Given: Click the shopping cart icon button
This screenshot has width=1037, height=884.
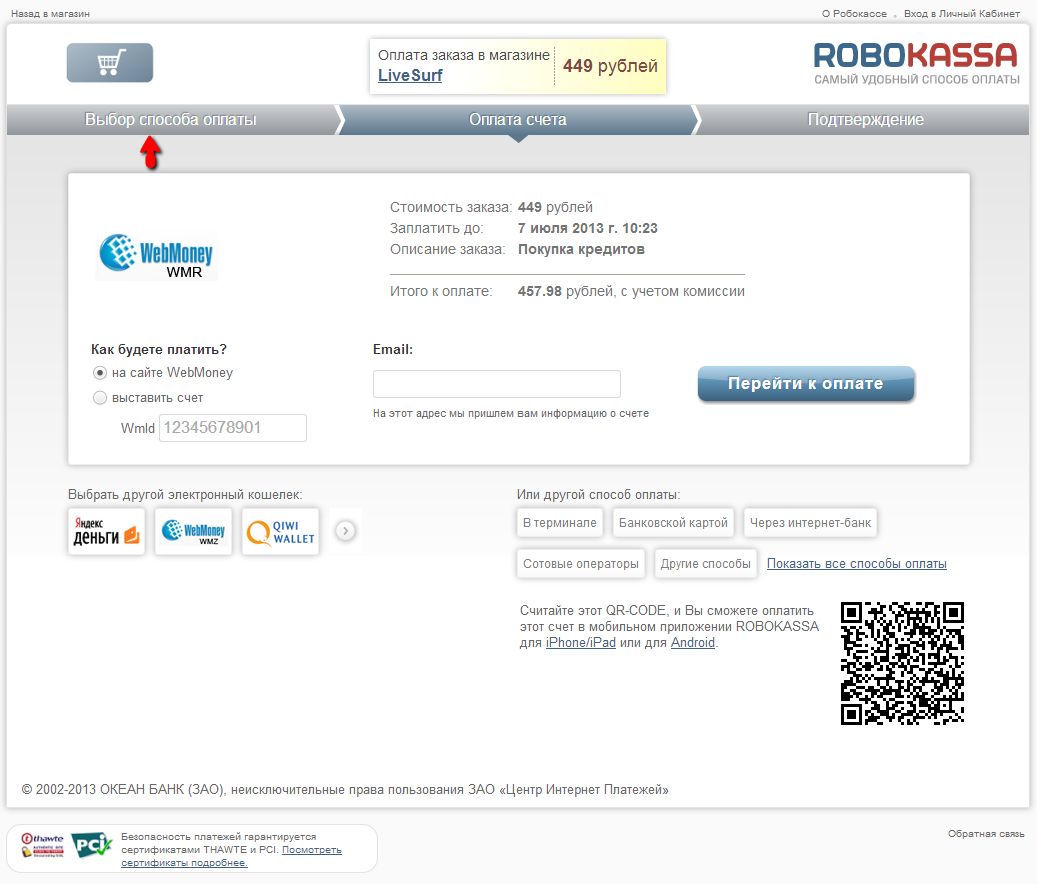Looking at the screenshot, I should tap(110, 63).
